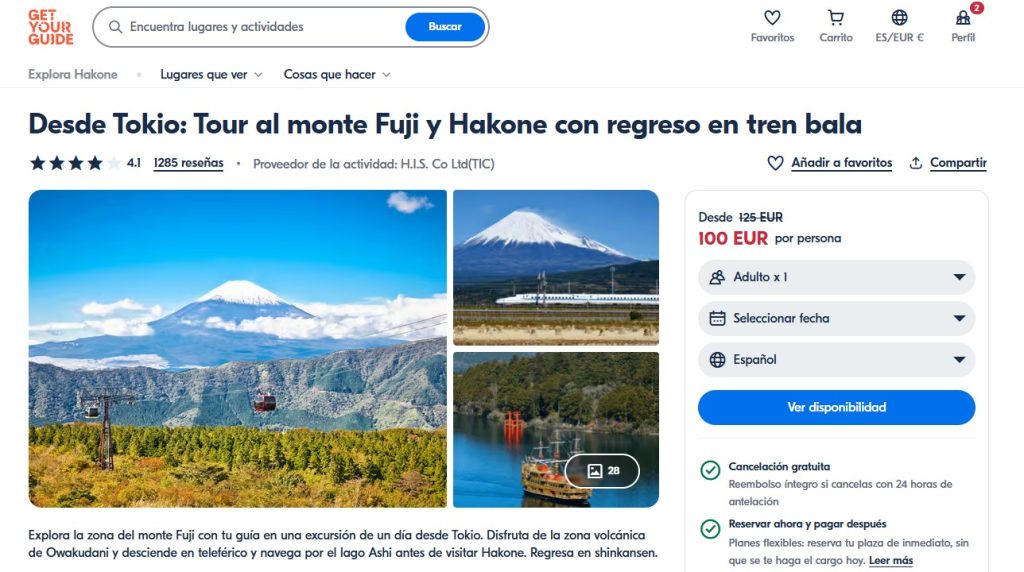The width and height of the screenshot is (1024, 572).
Task: Click the GetYourGuide logo
Action: point(50,27)
